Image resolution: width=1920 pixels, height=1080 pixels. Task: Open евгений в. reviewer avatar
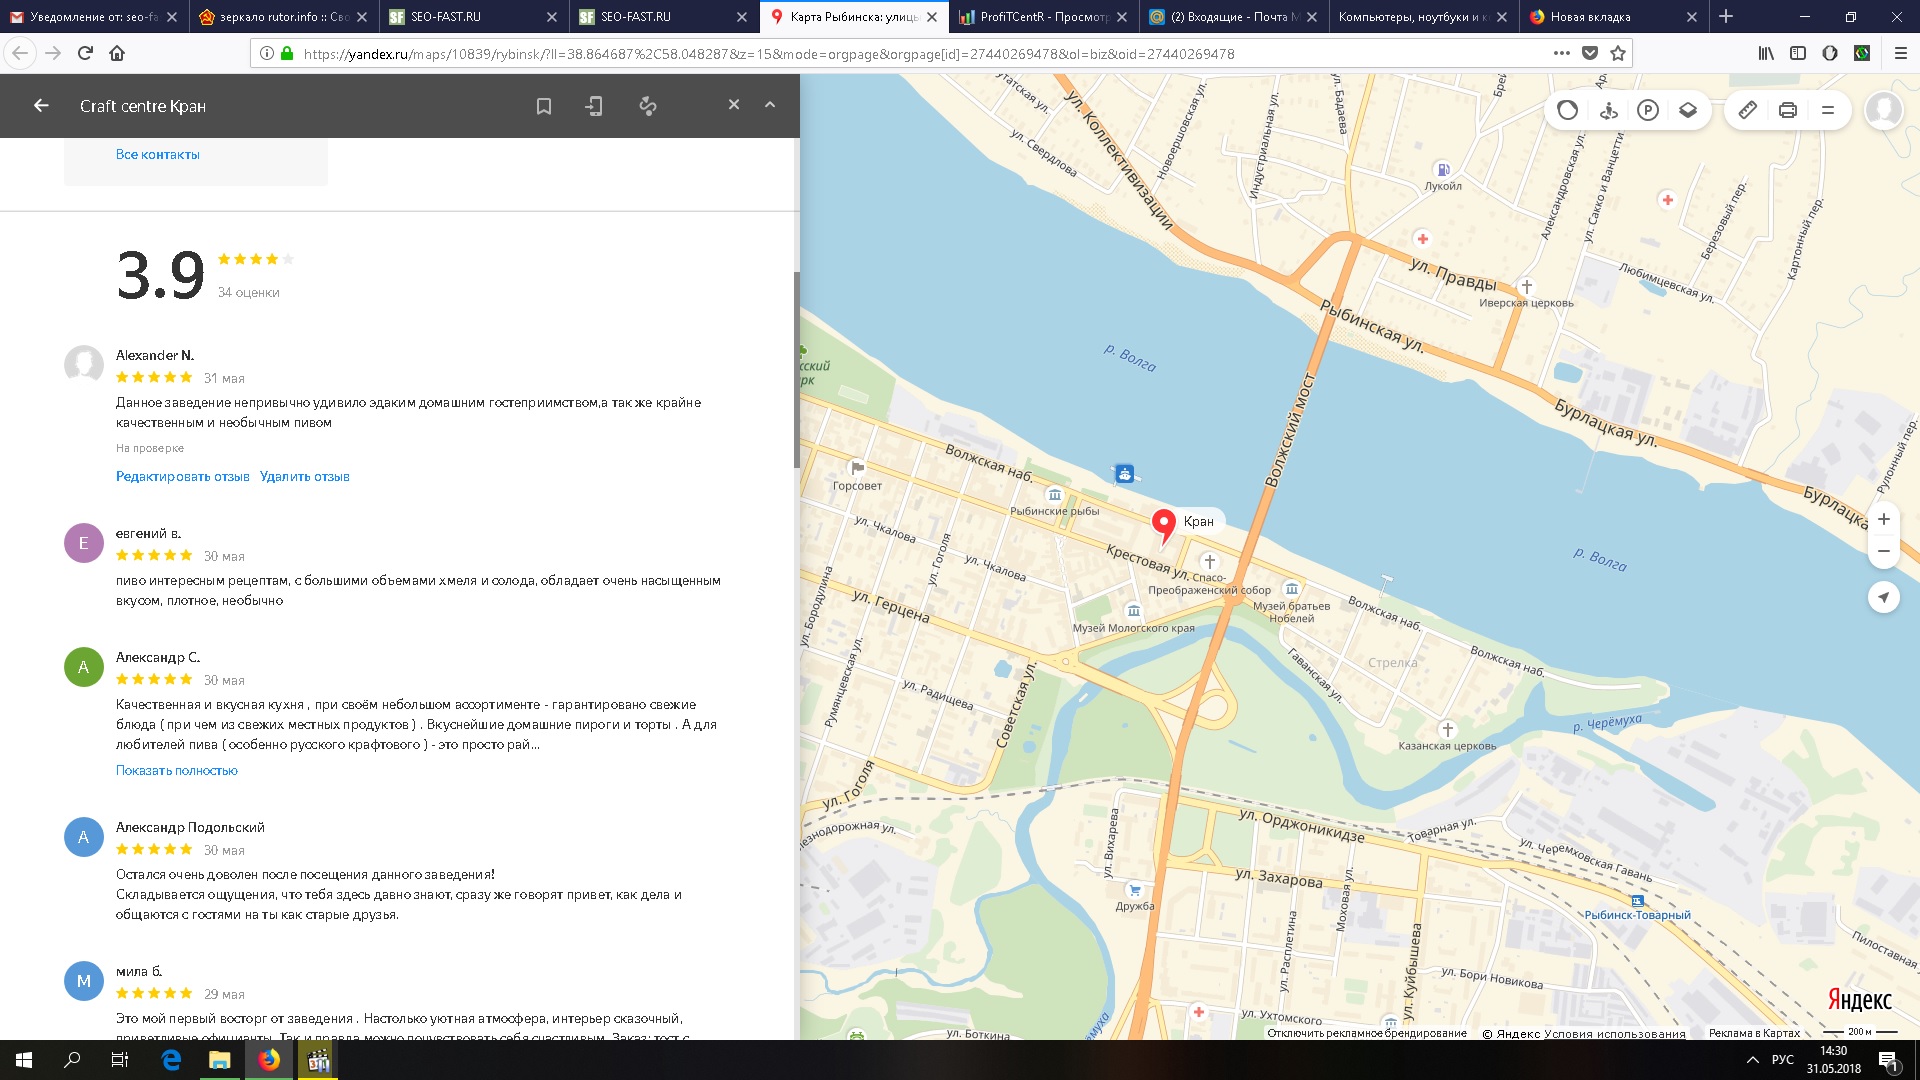(x=84, y=544)
